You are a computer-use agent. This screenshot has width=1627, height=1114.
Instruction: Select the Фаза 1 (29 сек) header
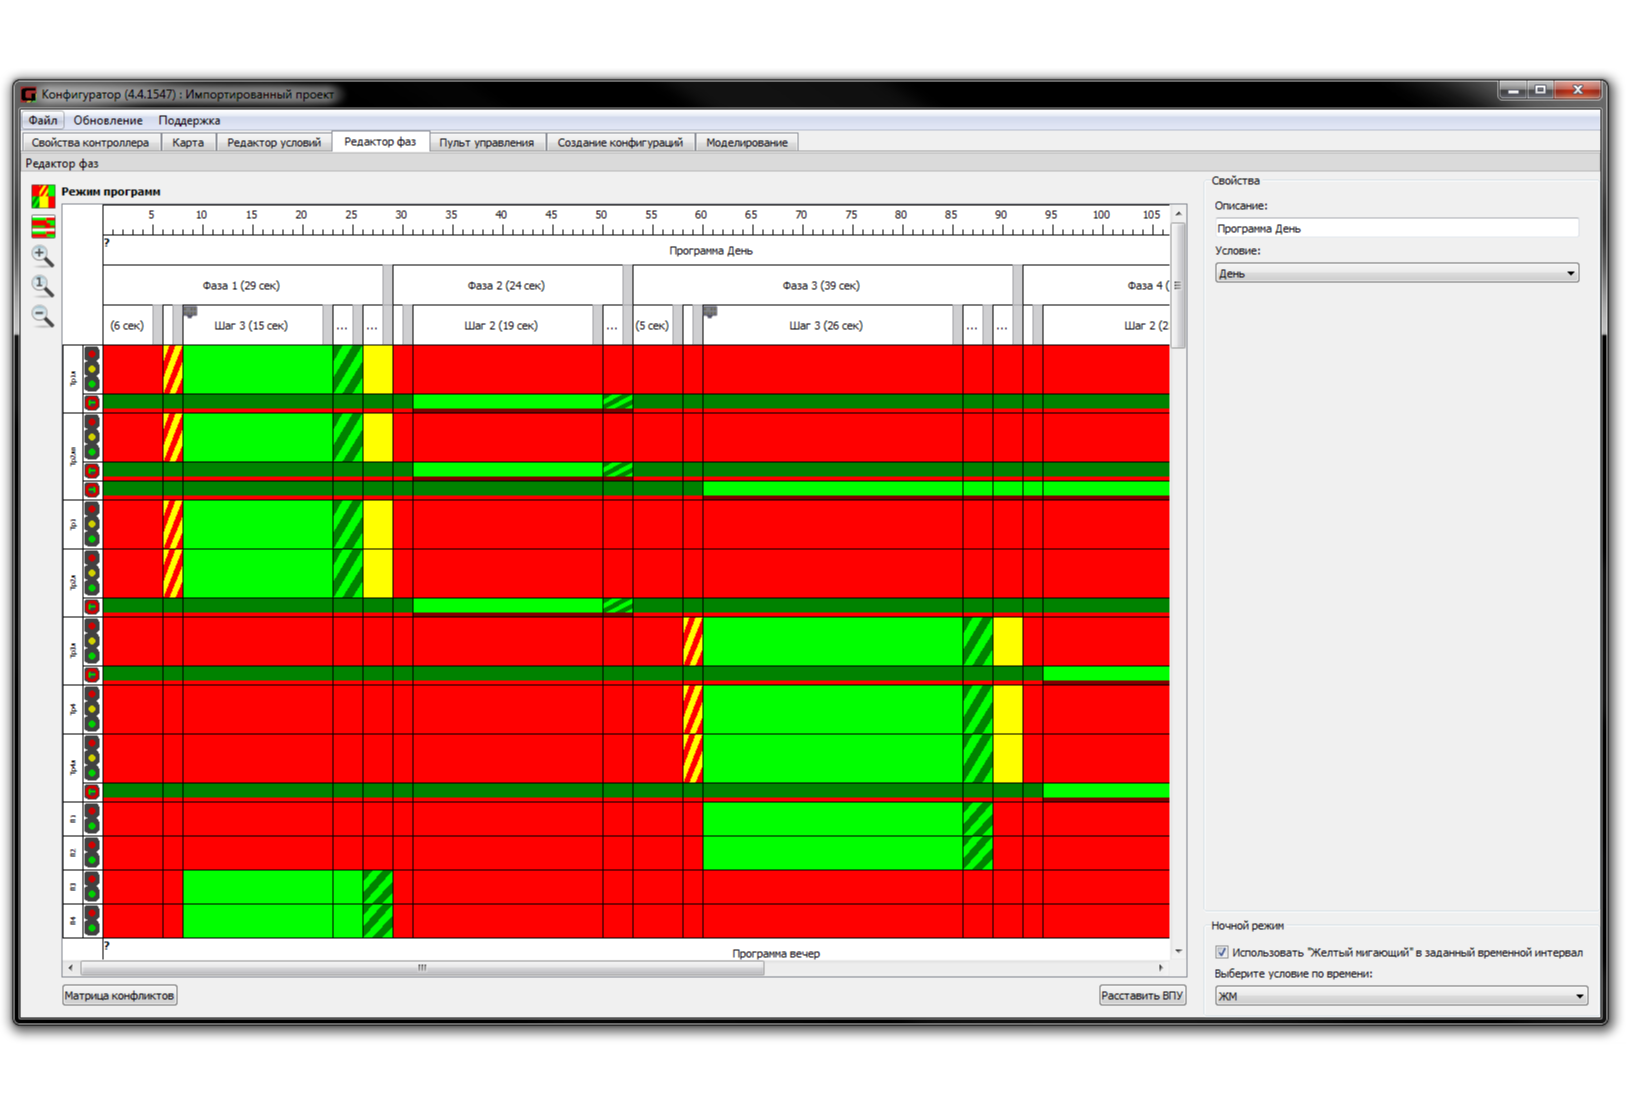243,285
